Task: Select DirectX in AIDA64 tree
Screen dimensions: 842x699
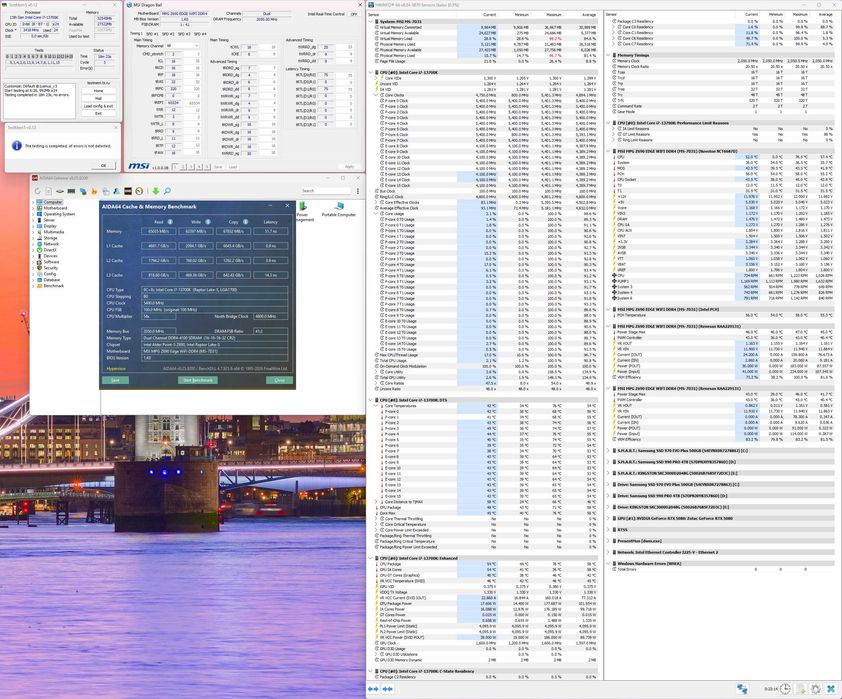Action: tap(50, 250)
